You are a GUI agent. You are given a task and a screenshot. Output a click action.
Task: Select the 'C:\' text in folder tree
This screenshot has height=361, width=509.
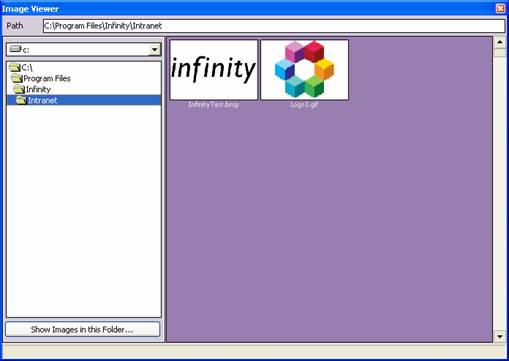click(27, 68)
